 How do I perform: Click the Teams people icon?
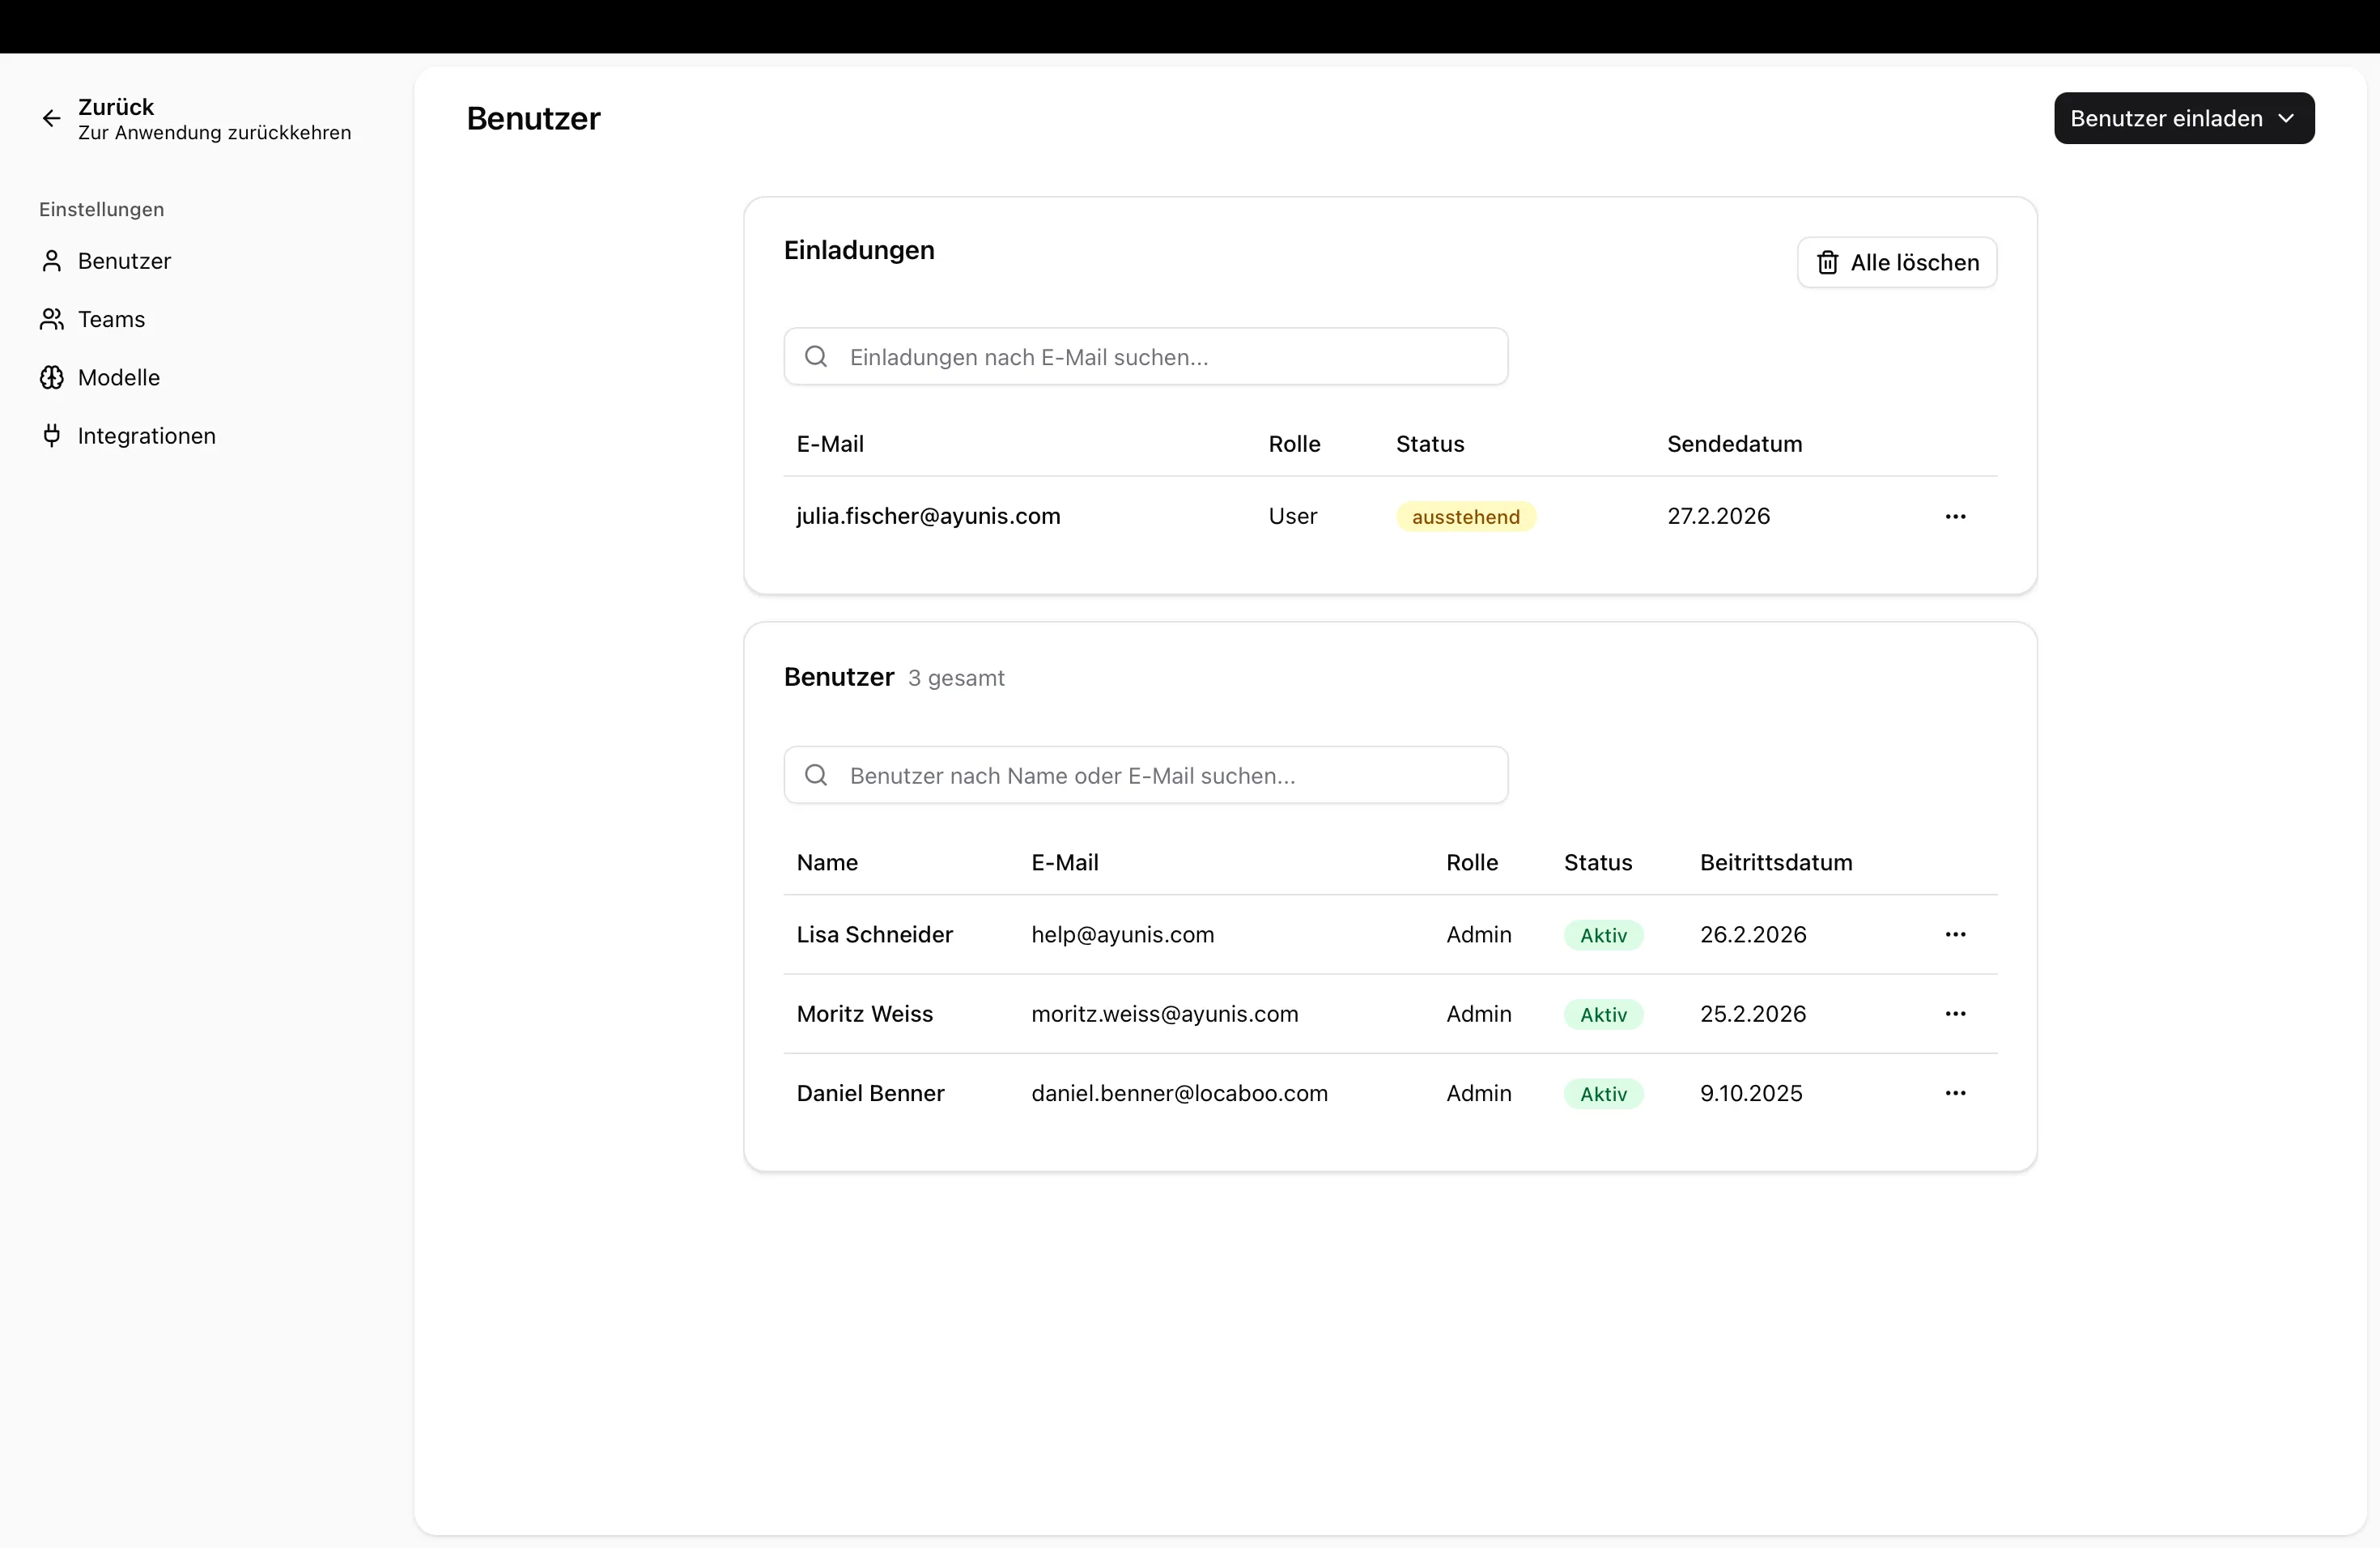pyautogui.click(x=51, y=319)
